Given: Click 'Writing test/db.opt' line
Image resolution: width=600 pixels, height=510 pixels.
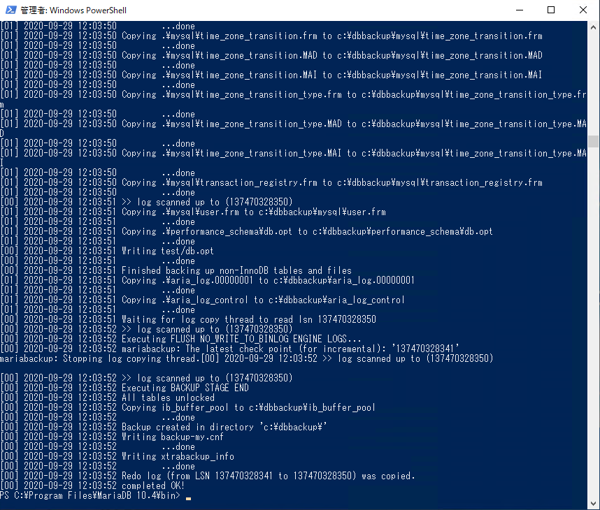Looking at the screenshot, I should pos(107,251).
